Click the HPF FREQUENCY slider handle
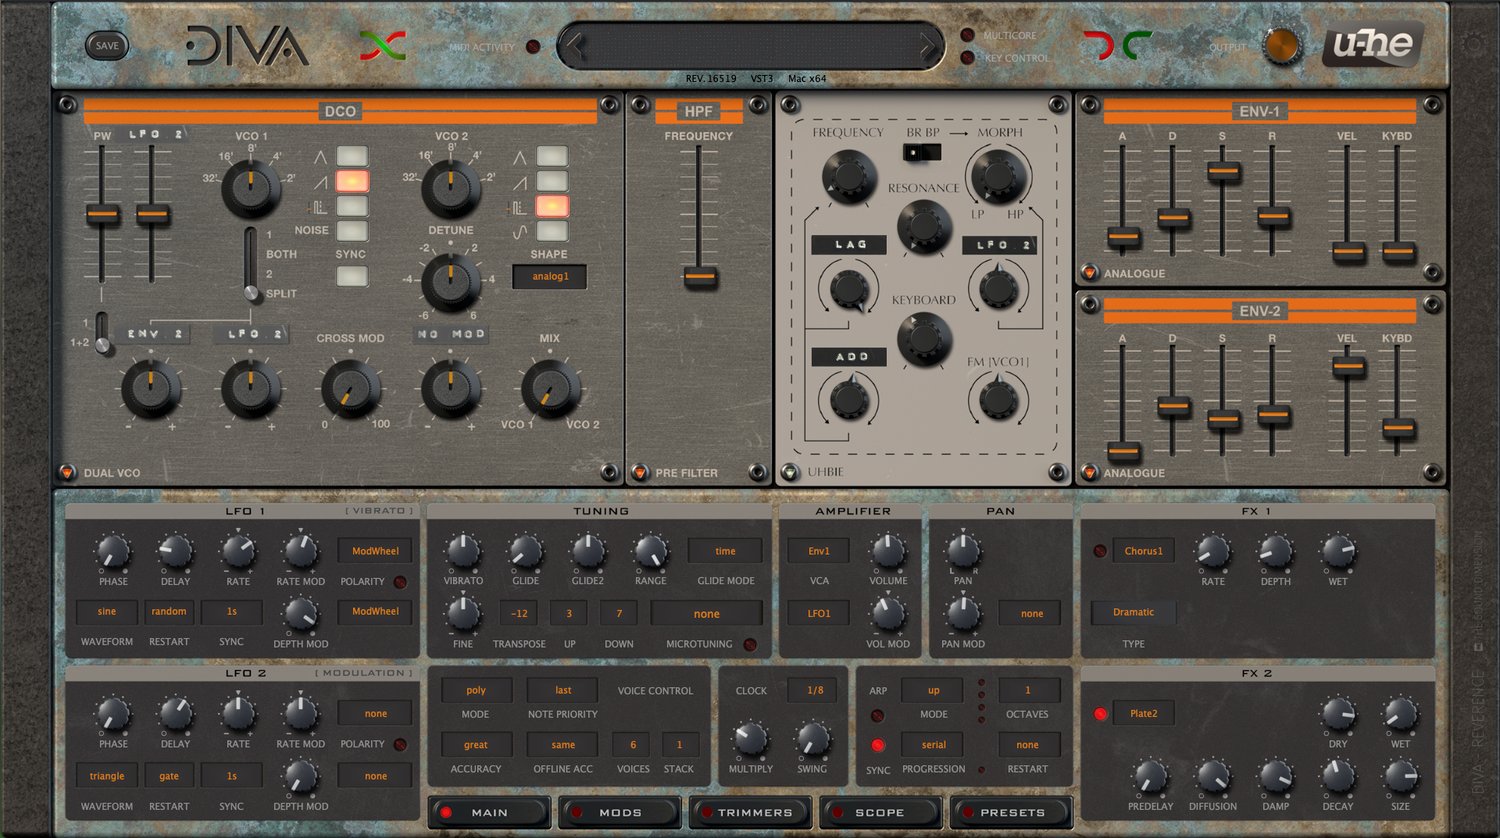The height and width of the screenshot is (838, 1500). 700,277
